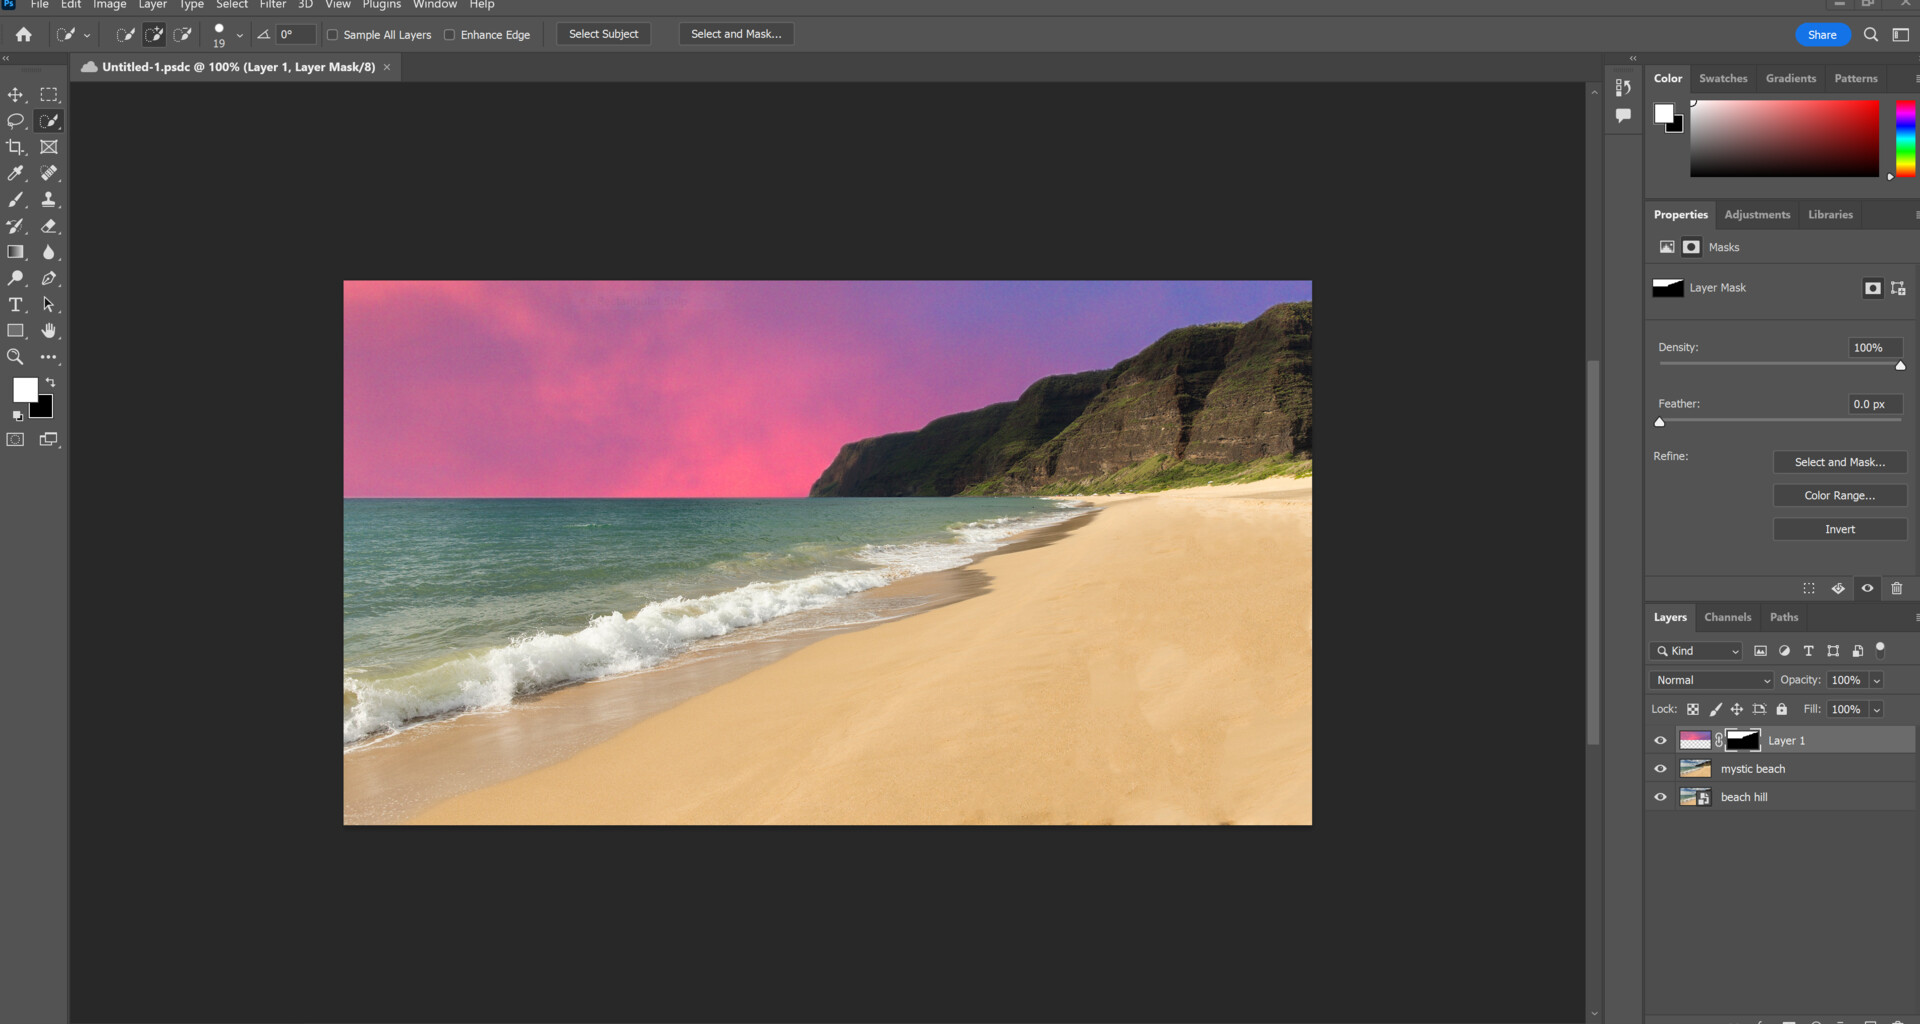Image resolution: width=1920 pixels, height=1024 pixels.
Task: Open the Filter menu
Action: pyautogui.click(x=272, y=5)
